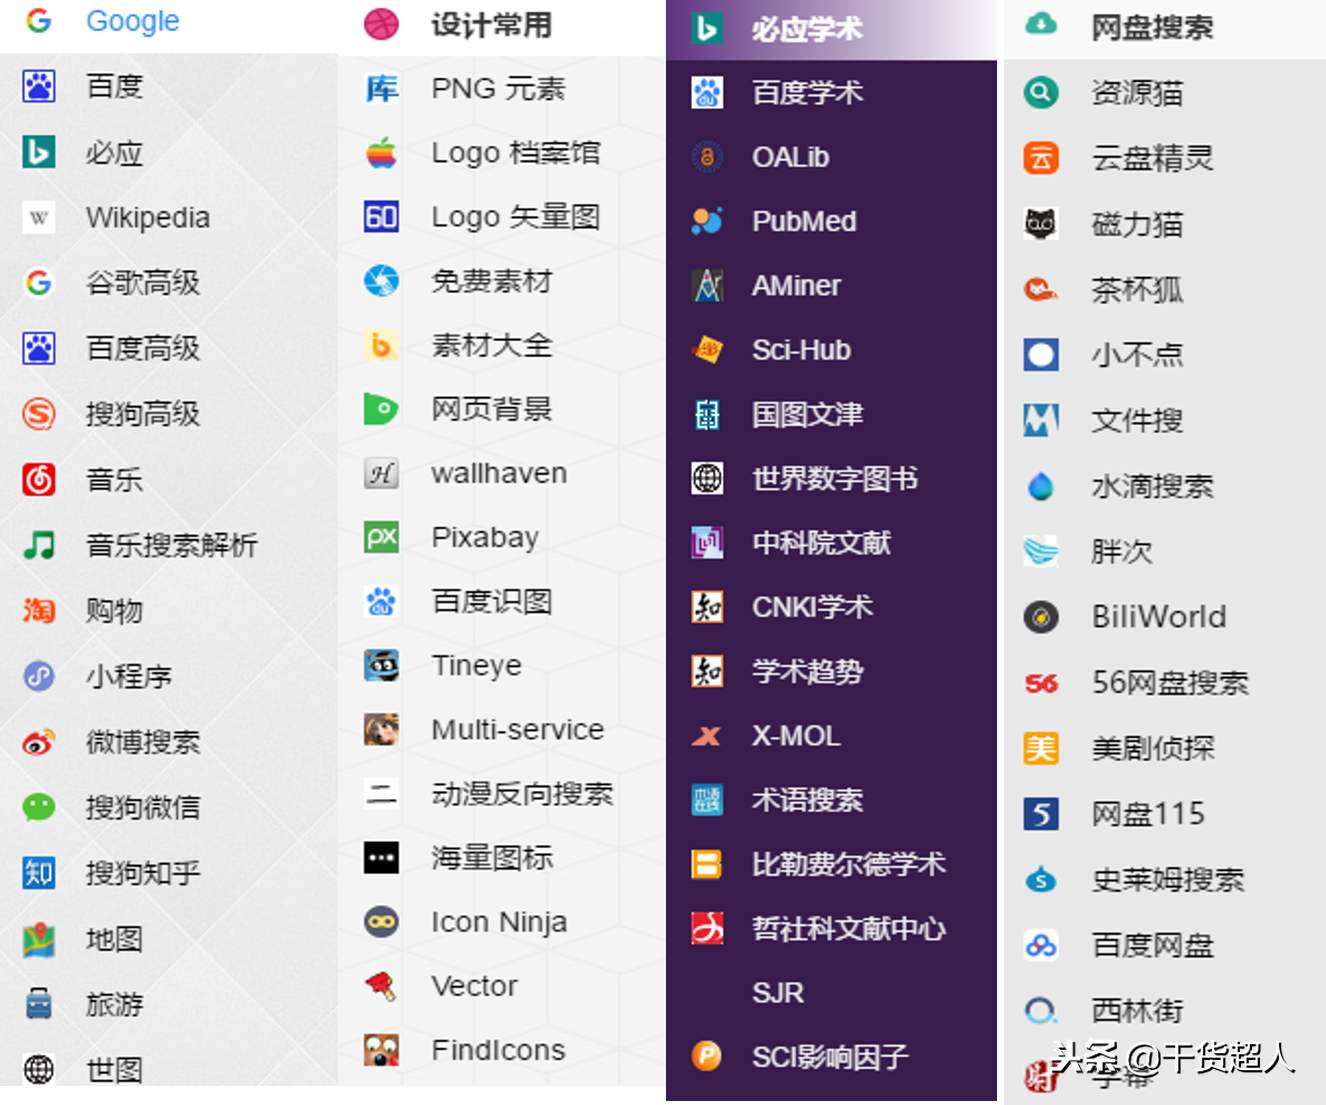Open the BiliWorld link

pyautogui.click(x=1158, y=617)
